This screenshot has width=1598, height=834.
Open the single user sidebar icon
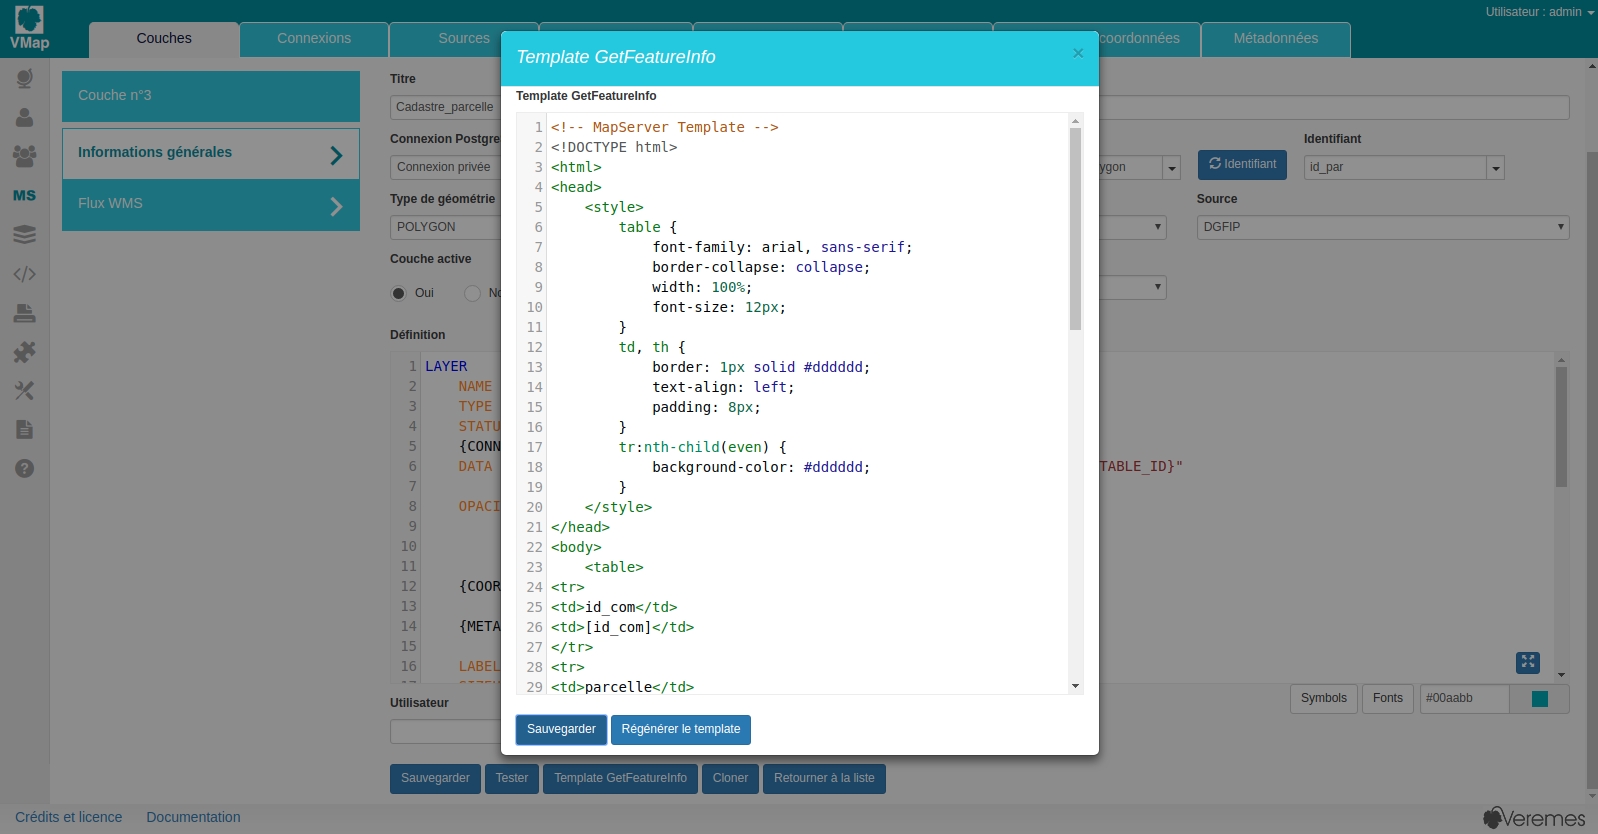pos(25,117)
